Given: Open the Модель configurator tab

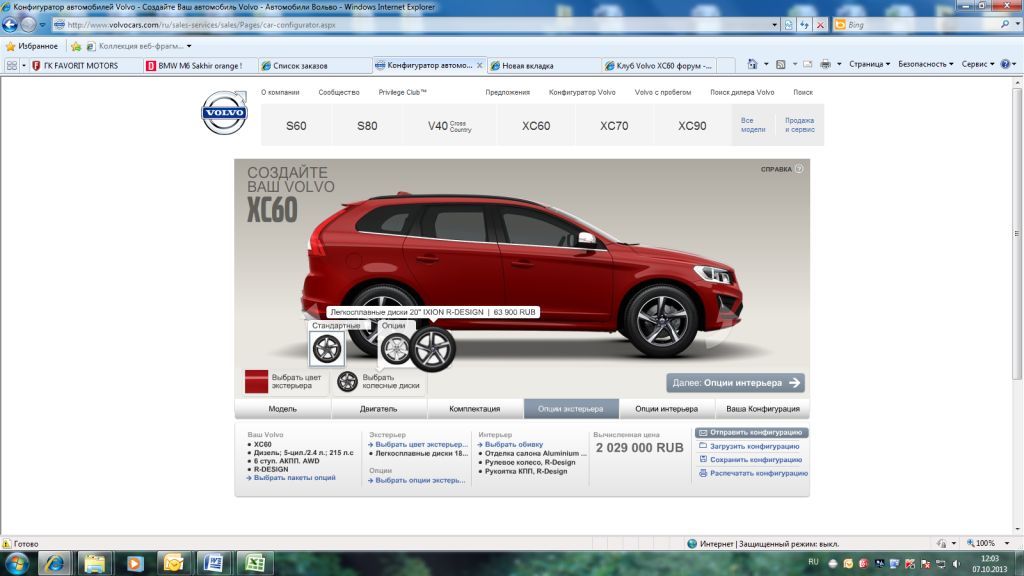Looking at the screenshot, I should pyautogui.click(x=283, y=409).
